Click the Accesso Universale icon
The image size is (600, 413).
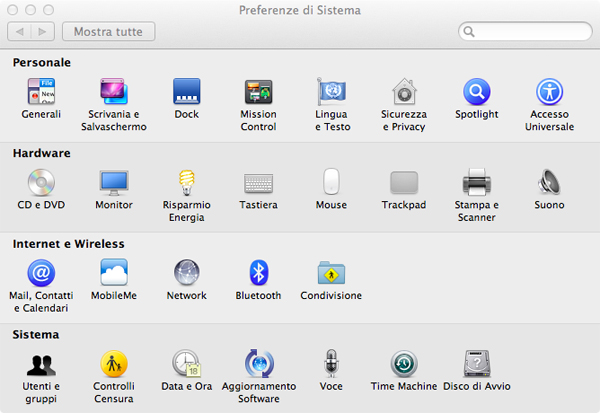click(x=550, y=93)
